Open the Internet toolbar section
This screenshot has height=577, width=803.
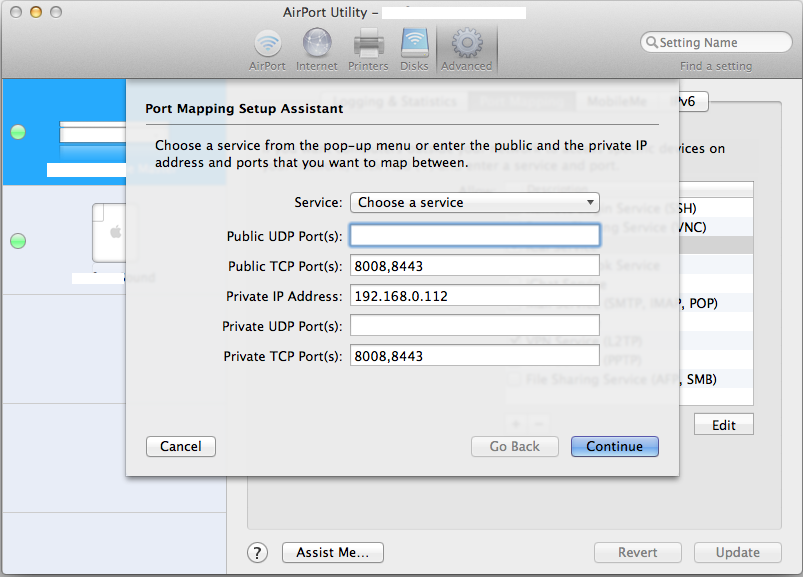[x=316, y=50]
